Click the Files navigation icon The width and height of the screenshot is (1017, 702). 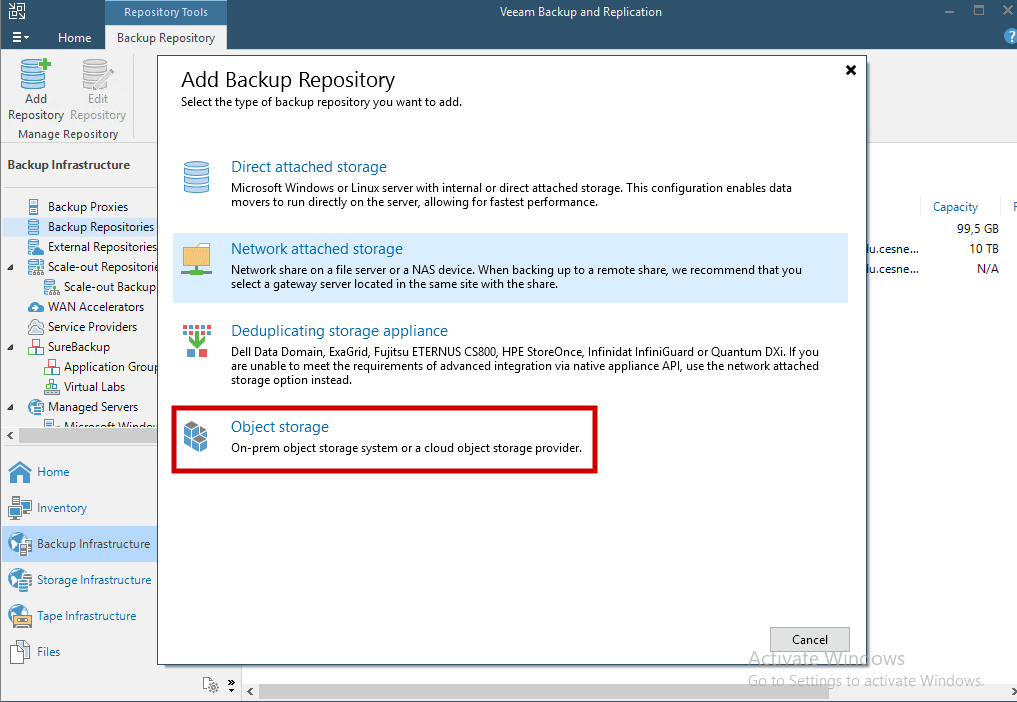click(x=18, y=651)
